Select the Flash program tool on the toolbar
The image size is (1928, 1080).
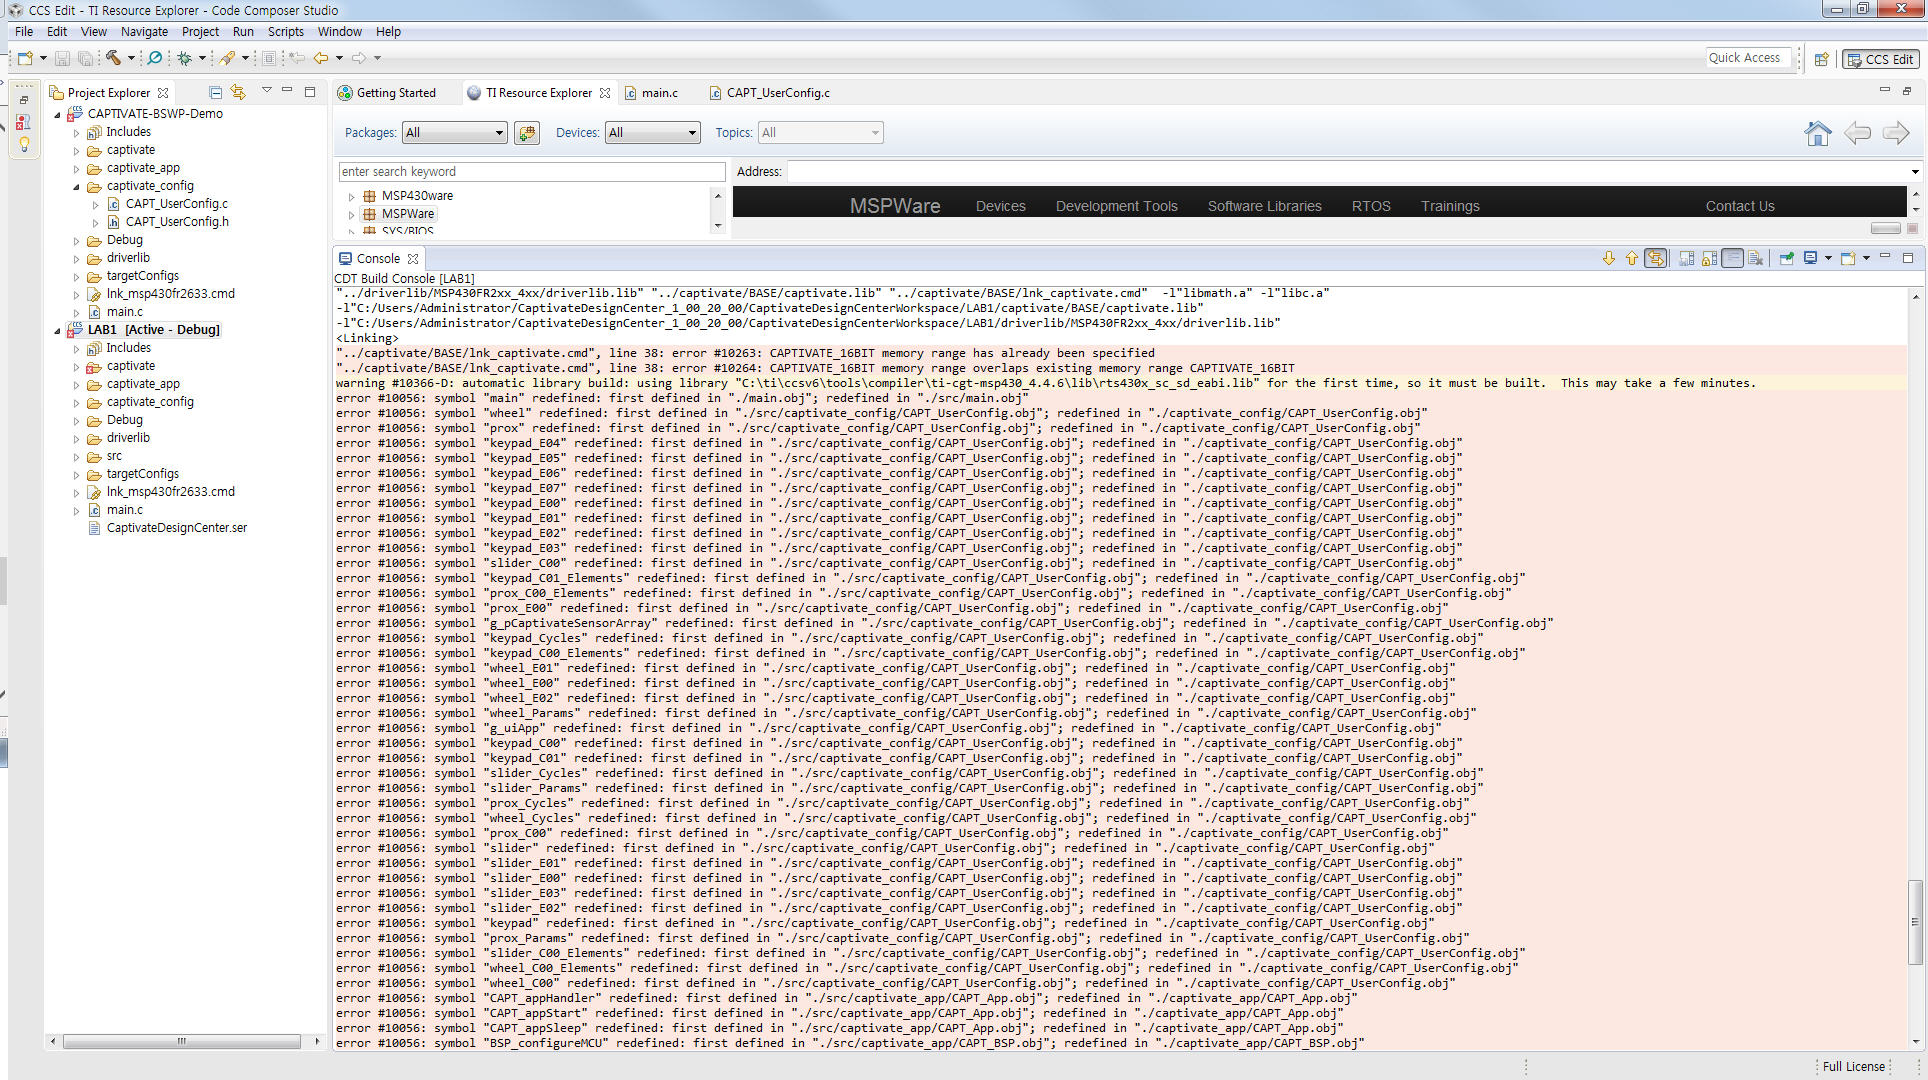[228, 57]
